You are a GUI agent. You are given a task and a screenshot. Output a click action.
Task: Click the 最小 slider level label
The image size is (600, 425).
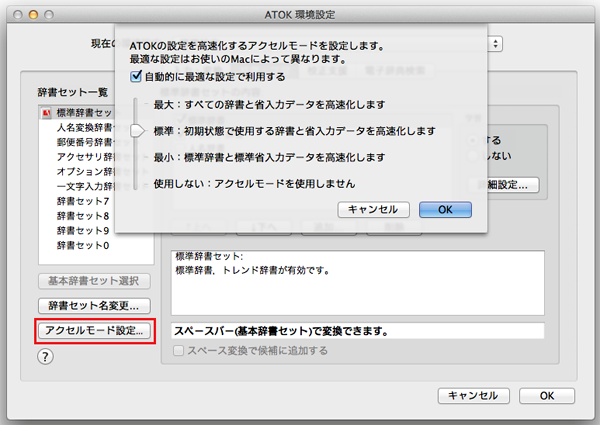coord(269,157)
